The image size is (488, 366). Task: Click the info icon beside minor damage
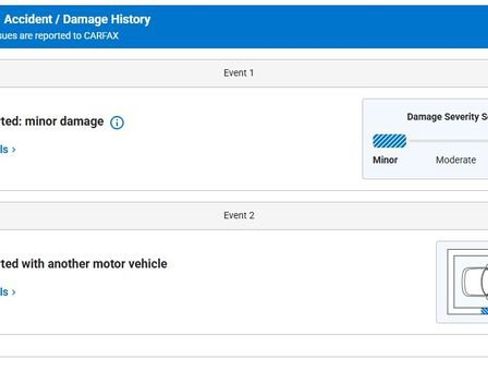click(x=117, y=122)
